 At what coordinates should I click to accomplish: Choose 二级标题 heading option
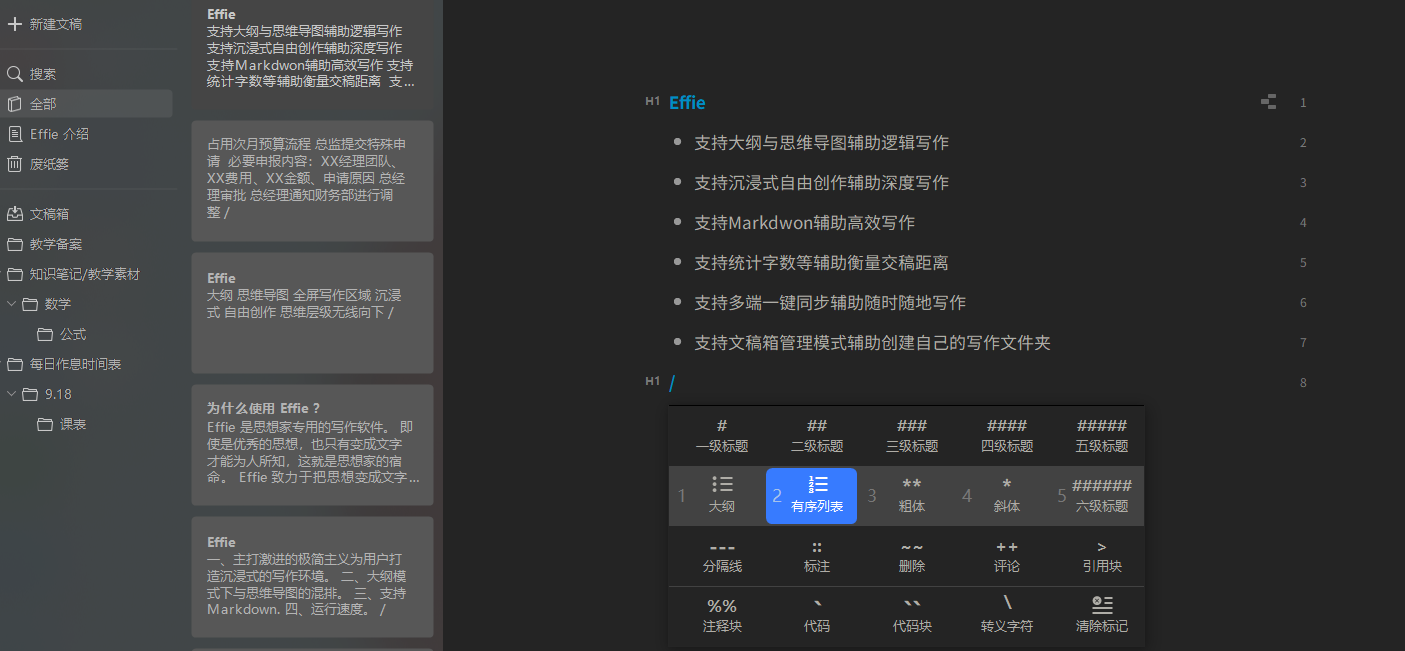coord(817,436)
